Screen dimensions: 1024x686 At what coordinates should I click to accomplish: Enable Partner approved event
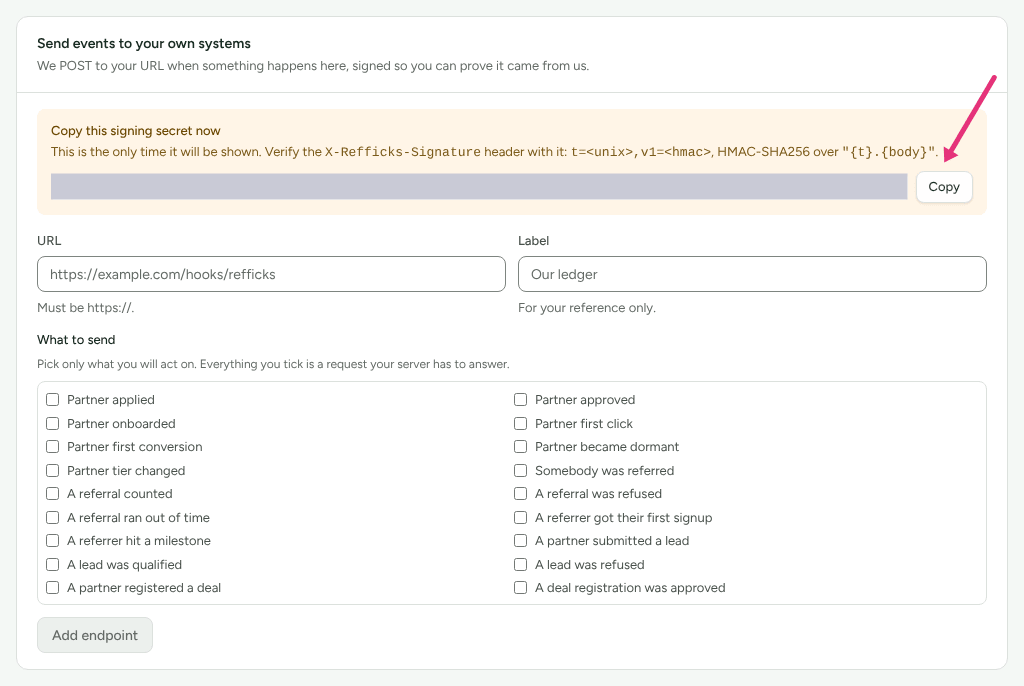click(520, 399)
